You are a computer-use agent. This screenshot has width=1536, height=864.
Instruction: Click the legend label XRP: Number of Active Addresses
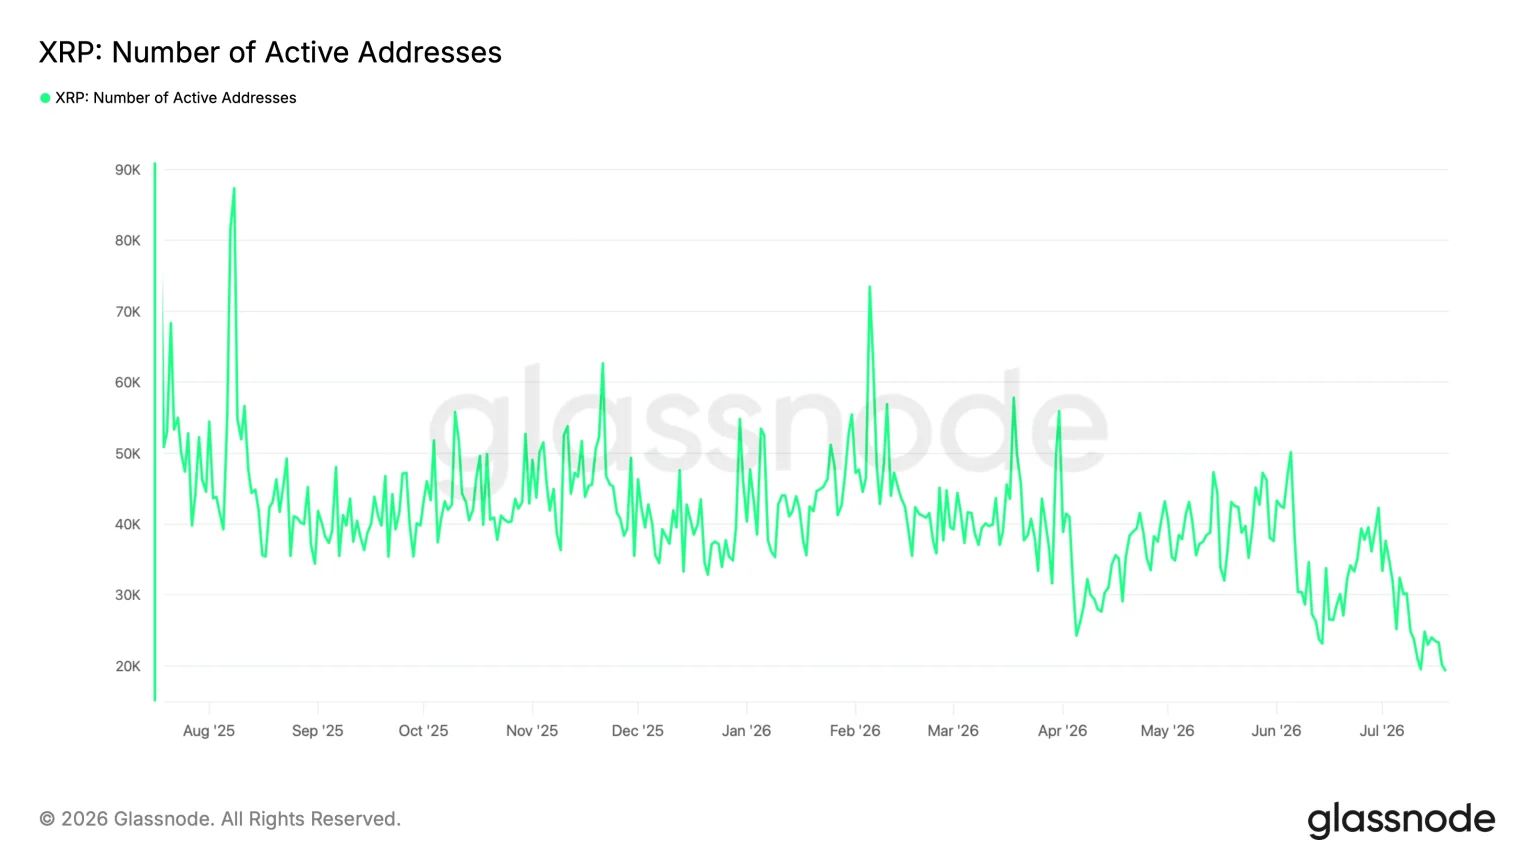pos(176,98)
